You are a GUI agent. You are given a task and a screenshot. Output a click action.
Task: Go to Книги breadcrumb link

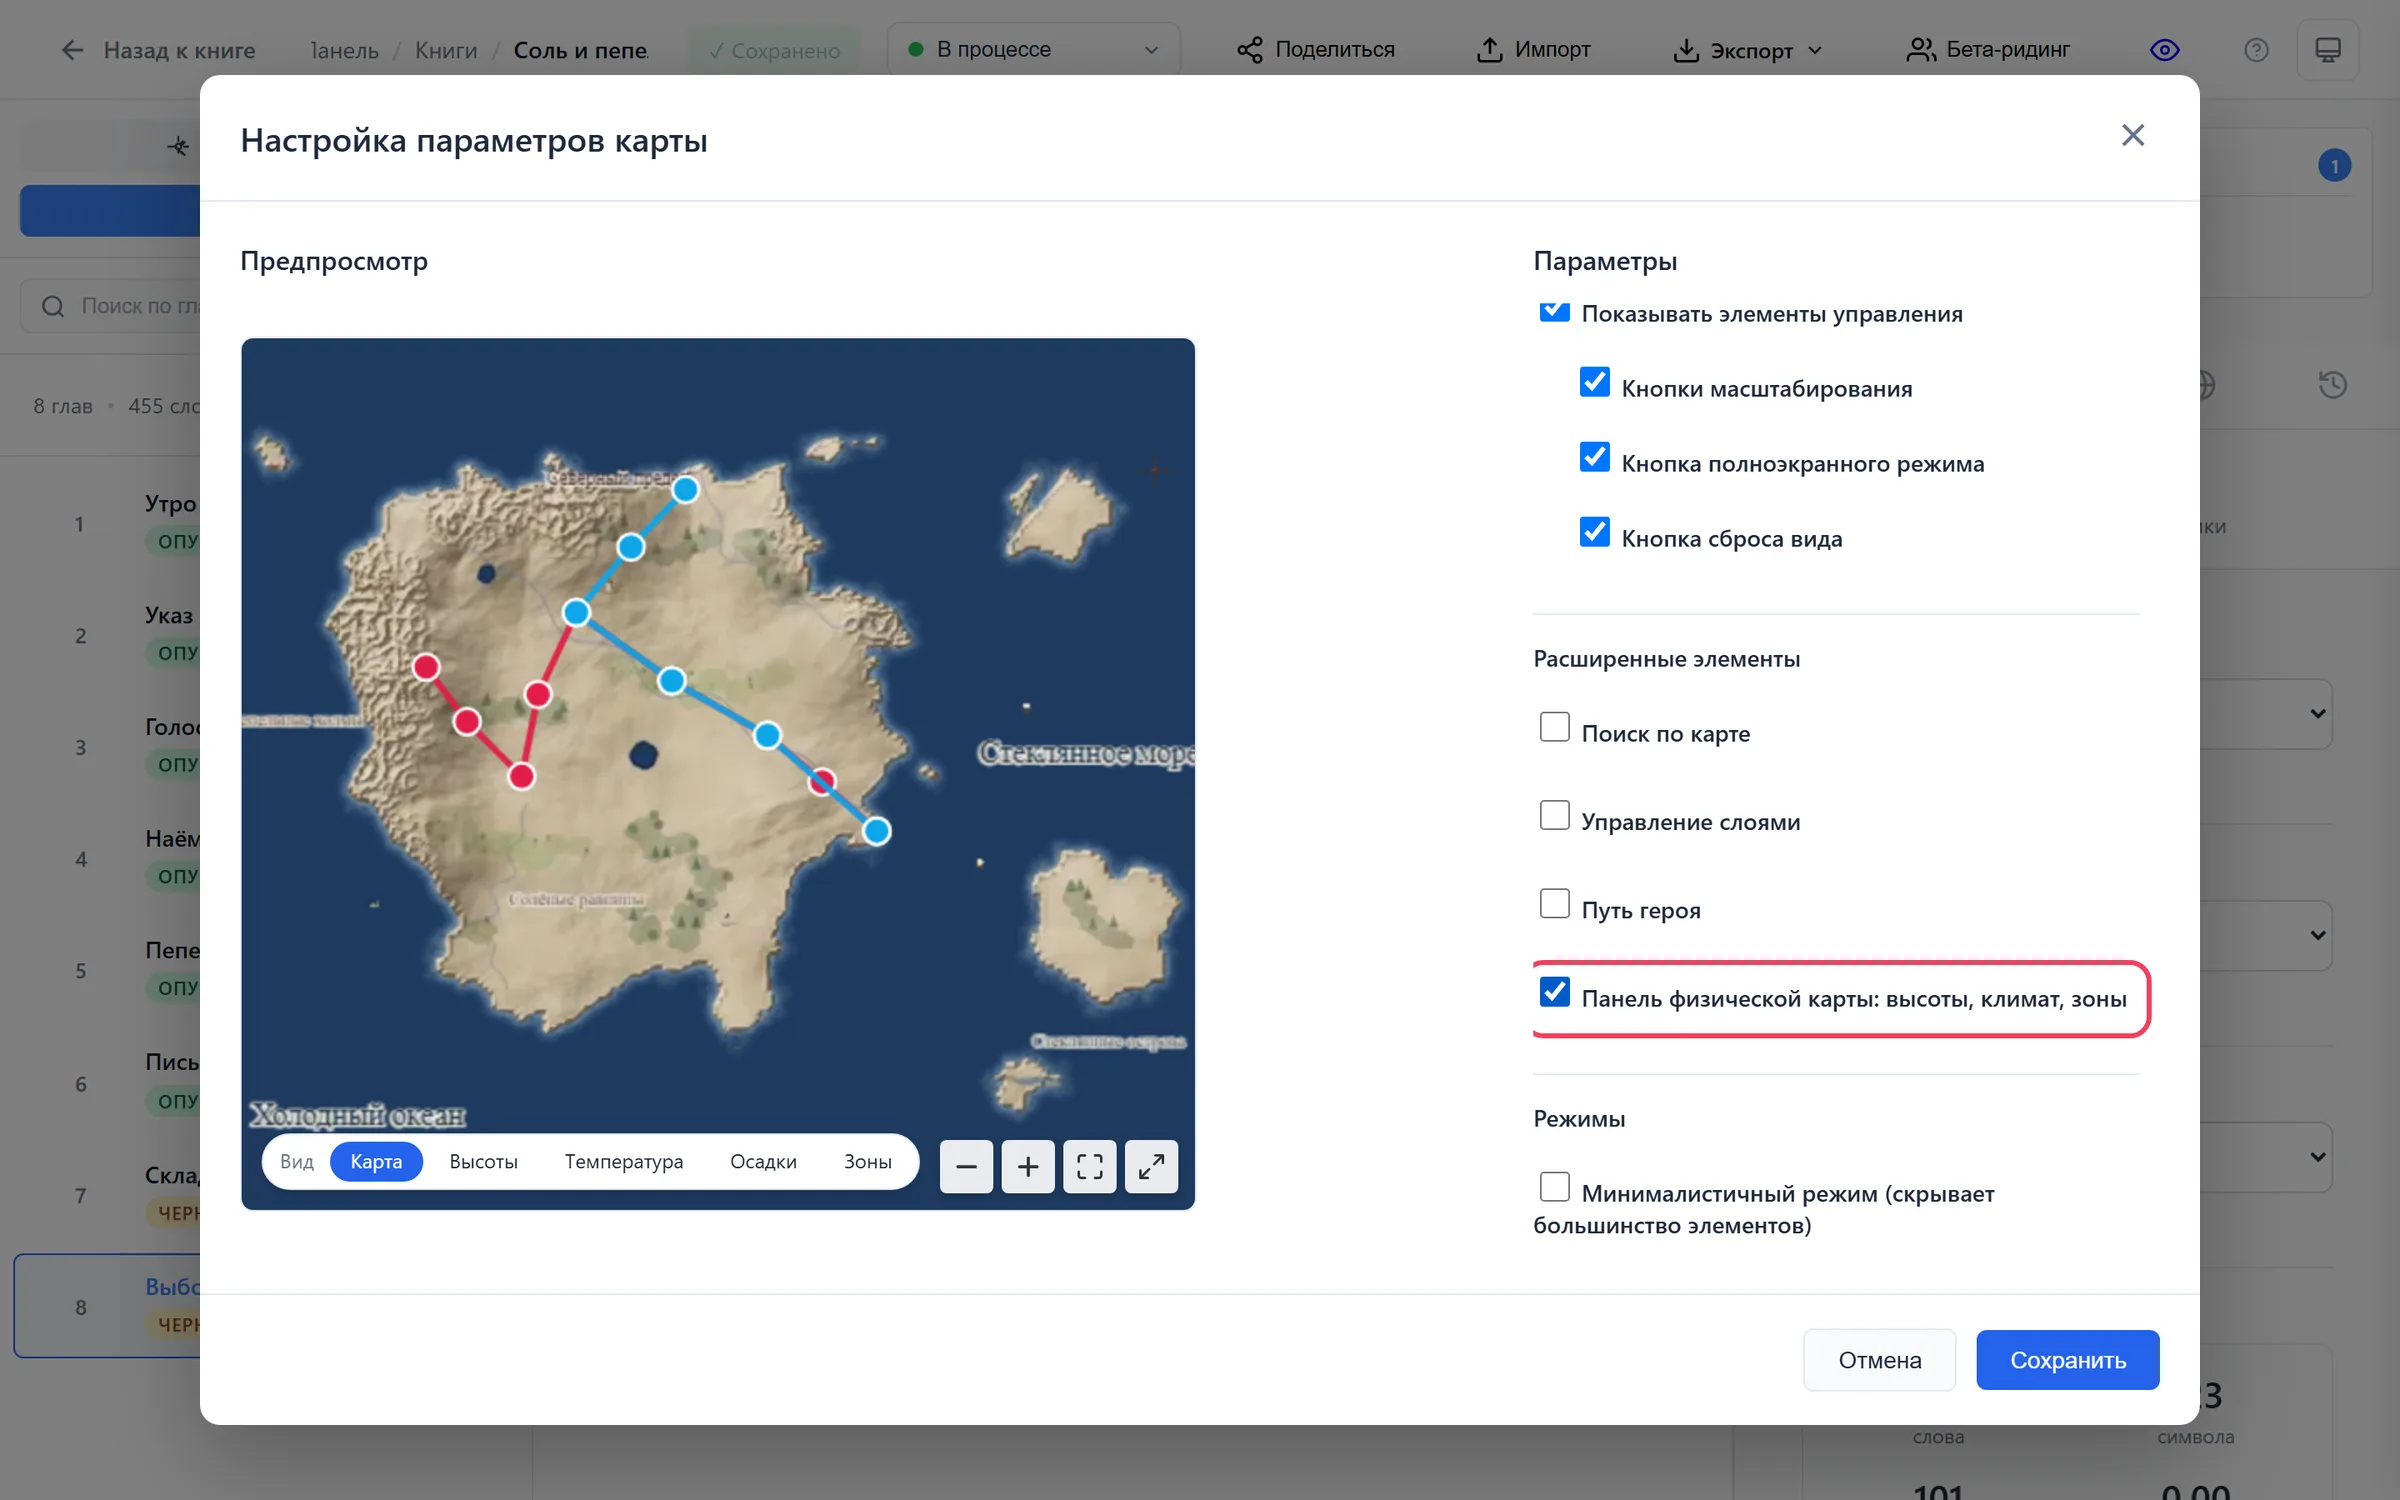click(446, 50)
